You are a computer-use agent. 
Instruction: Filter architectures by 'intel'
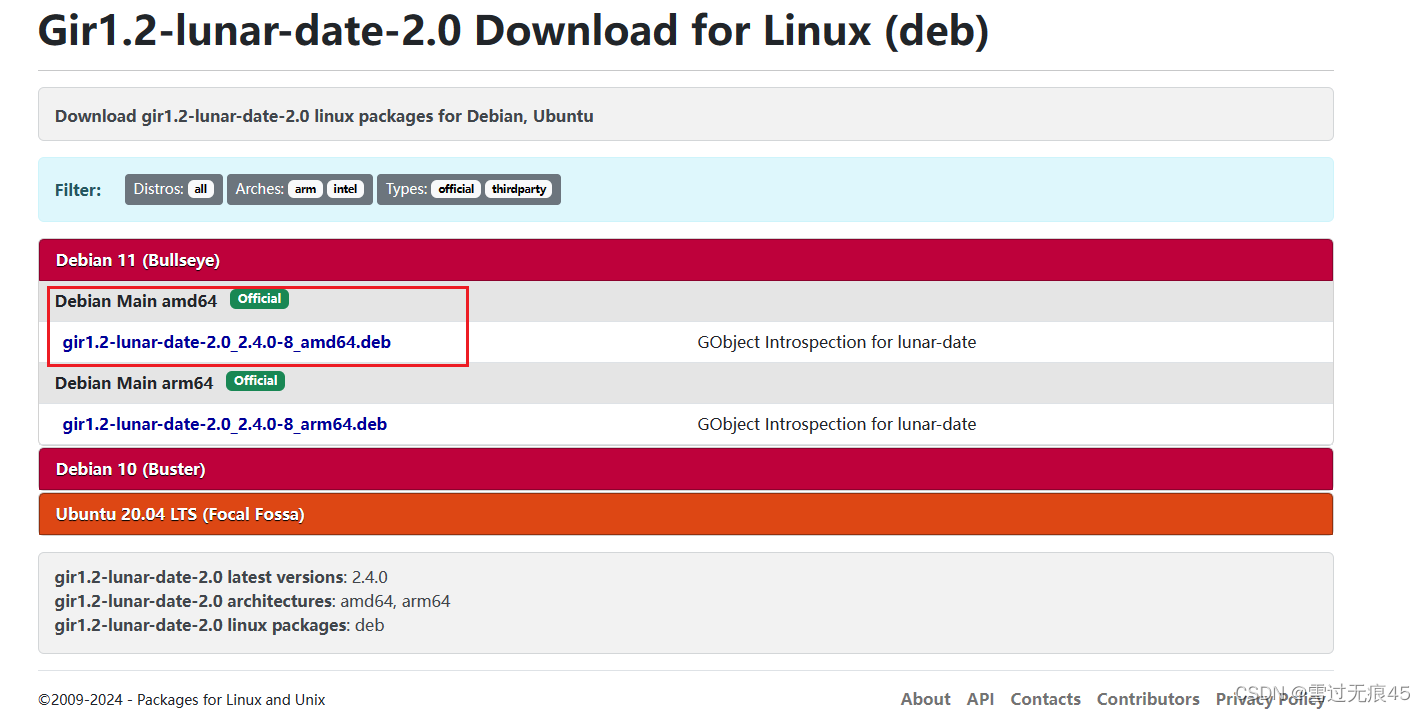pos(346,189)
